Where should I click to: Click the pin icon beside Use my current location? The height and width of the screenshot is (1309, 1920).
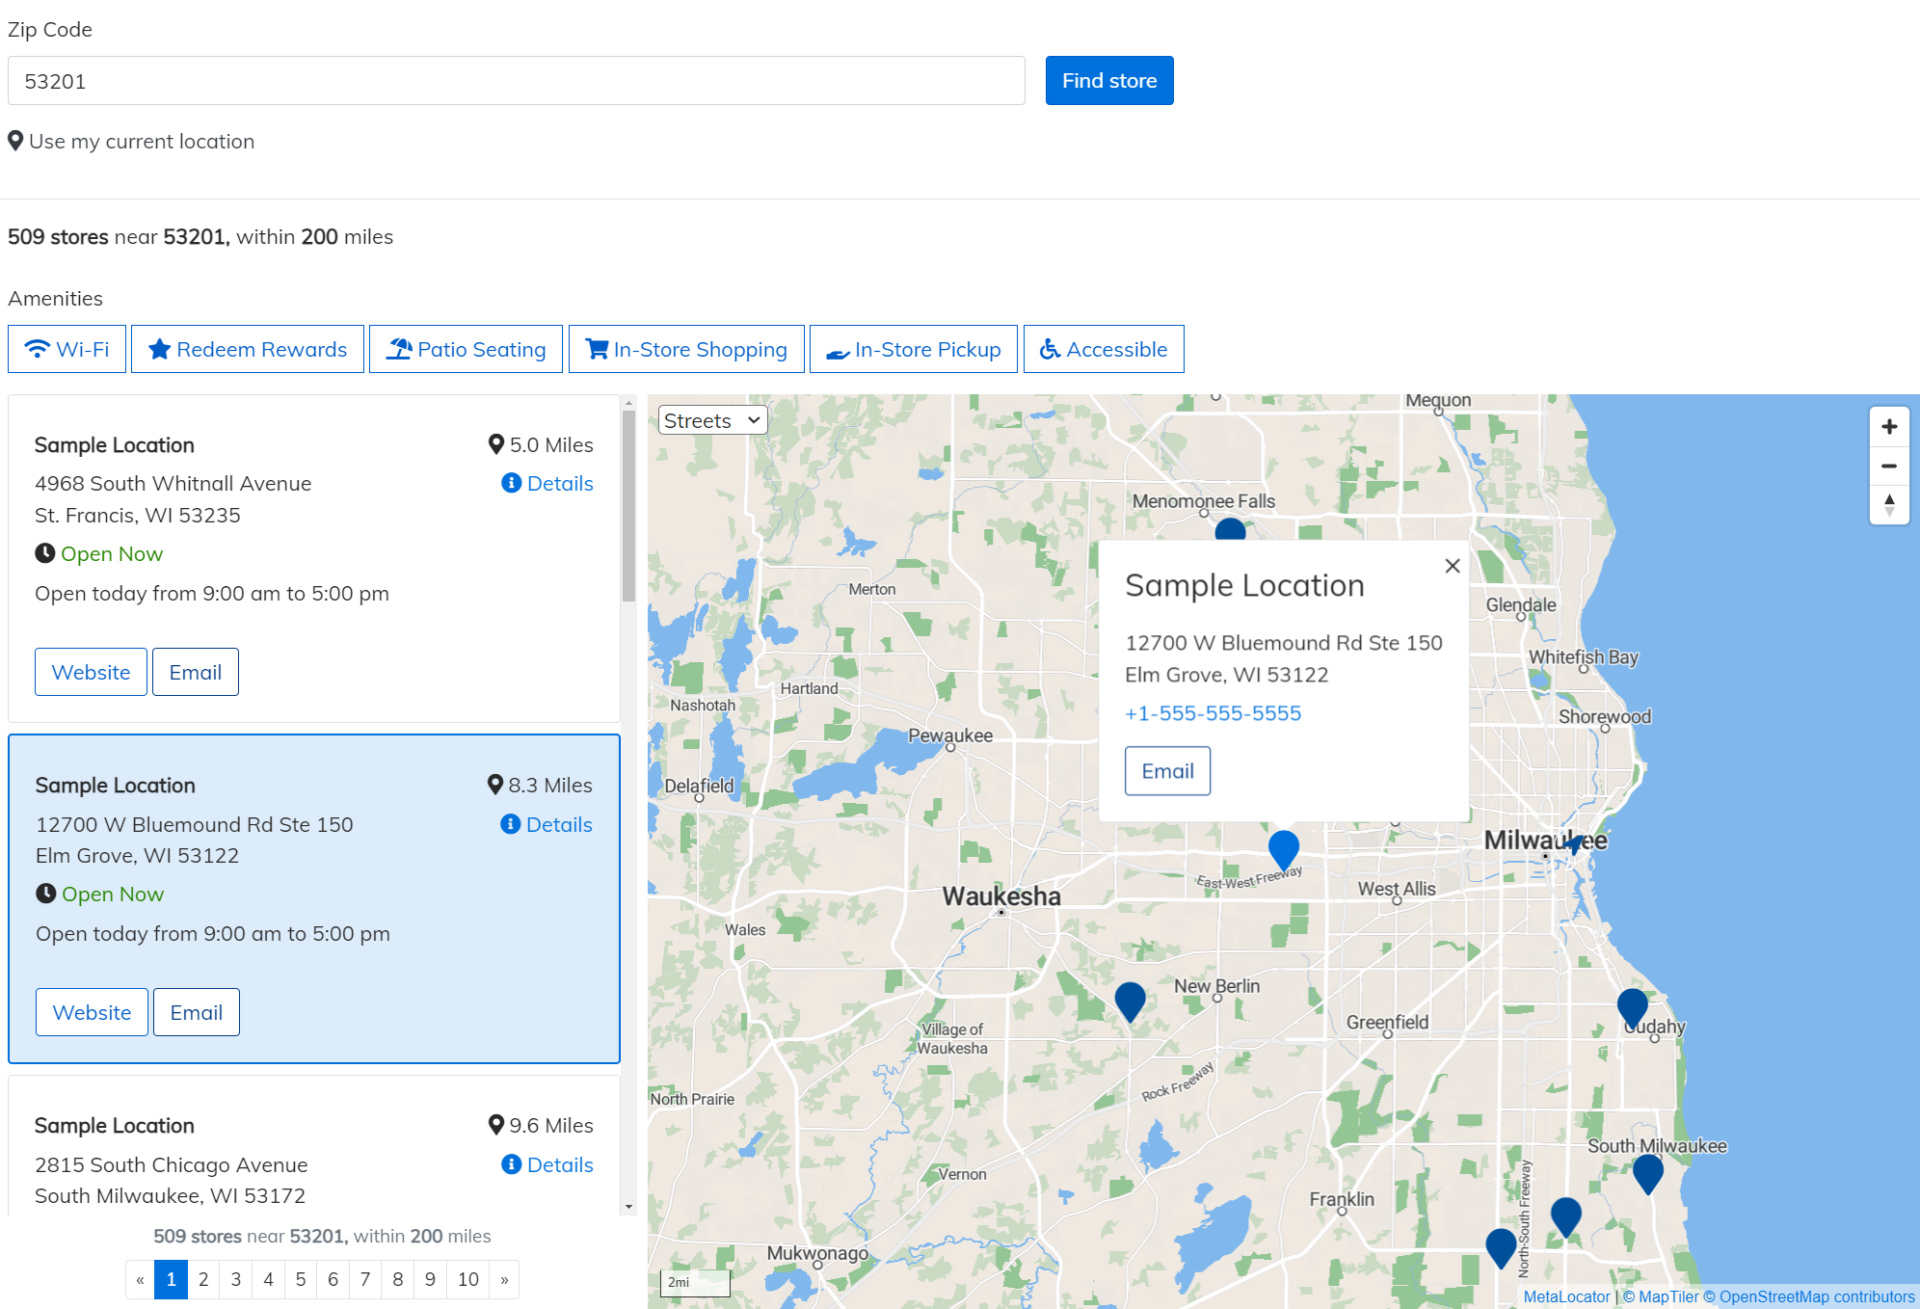(15, 141)
